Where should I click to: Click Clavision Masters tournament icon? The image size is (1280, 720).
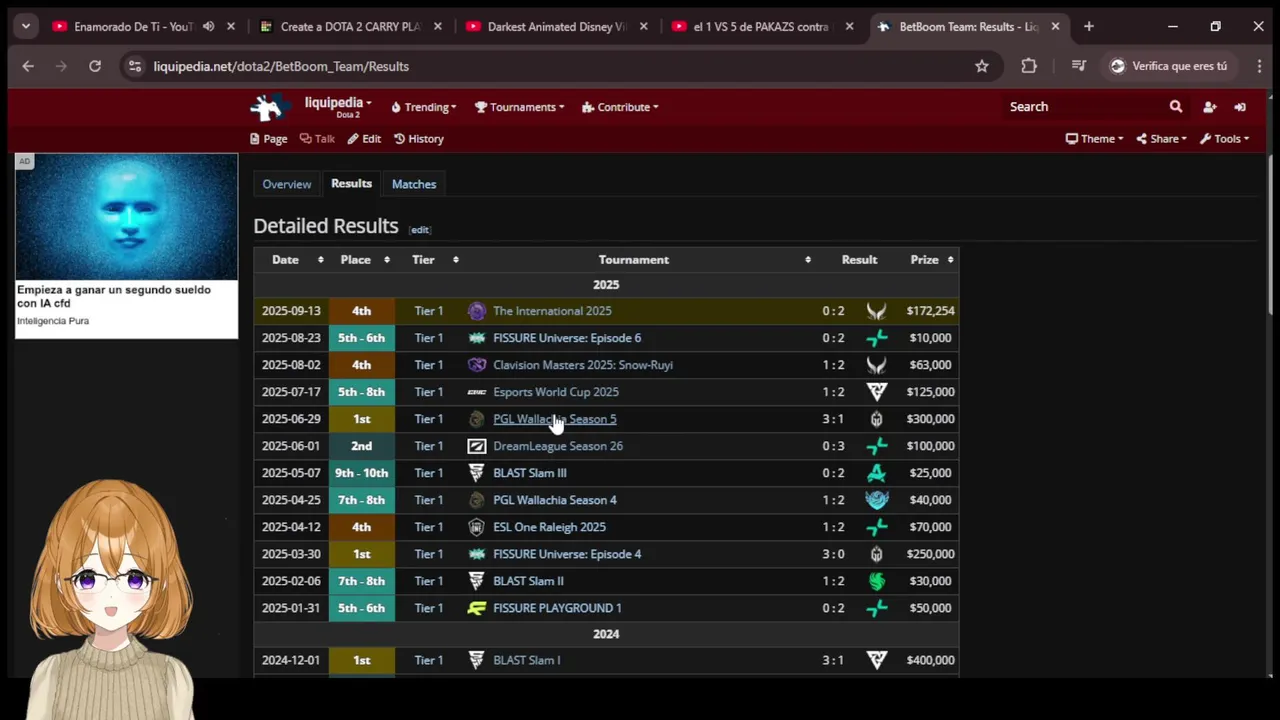[477, 365]
